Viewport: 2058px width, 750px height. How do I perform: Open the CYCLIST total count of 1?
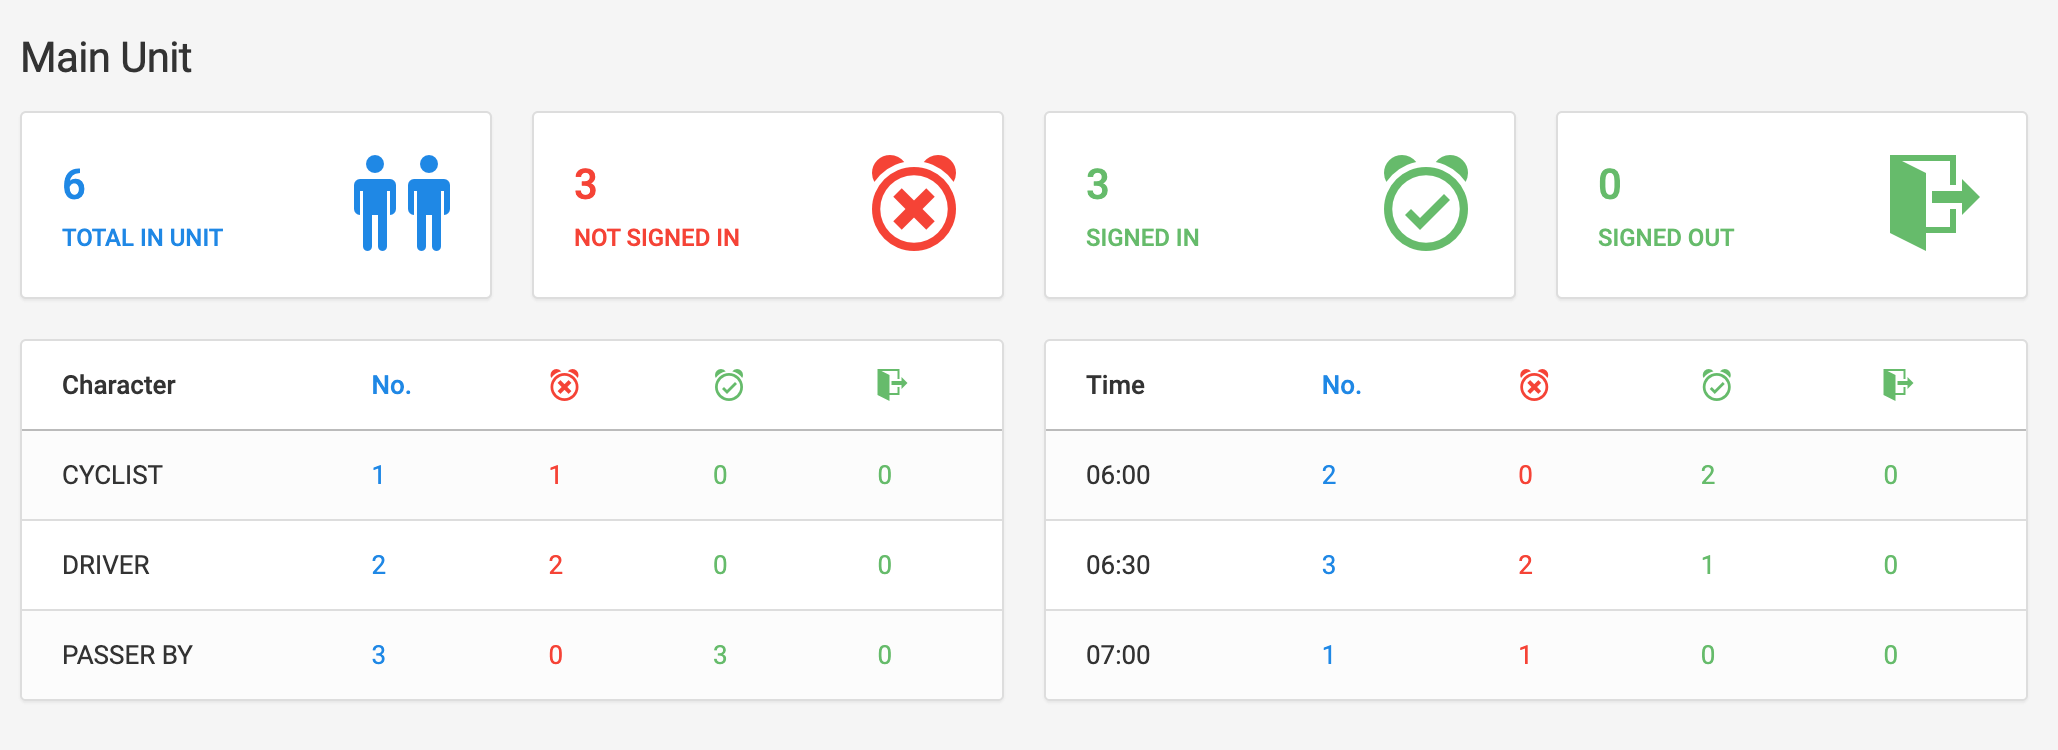click(x=378, y=475)
